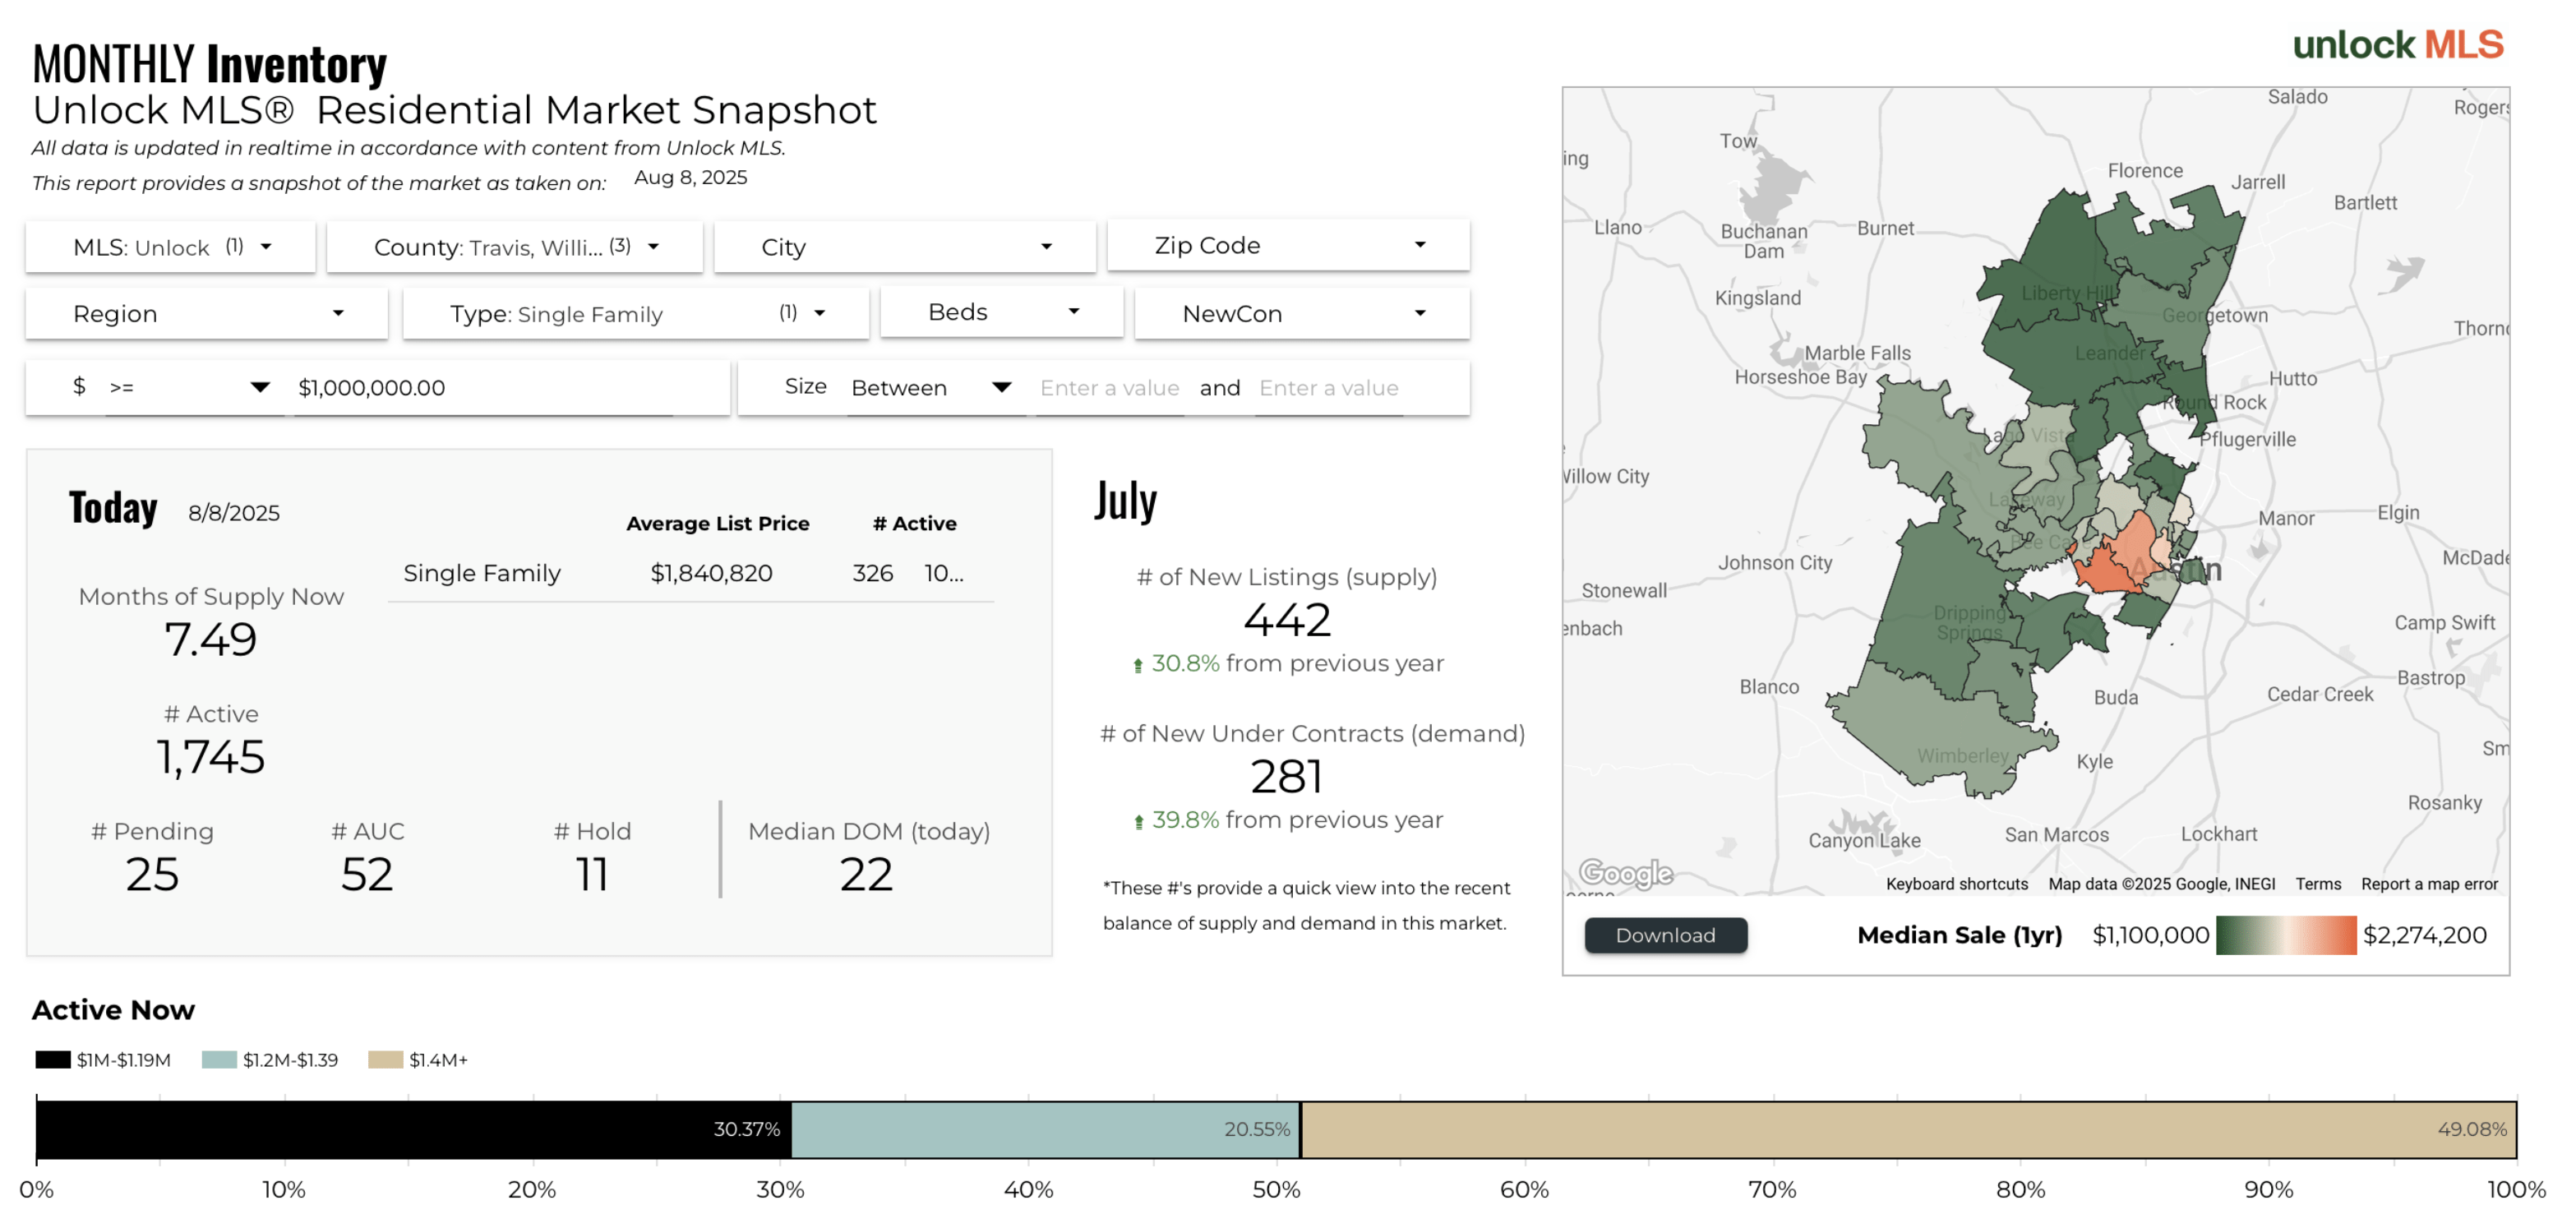Select the black 30.37% bar segment
Viewport: 2576px width, 1228px height.
point(413,1130)
